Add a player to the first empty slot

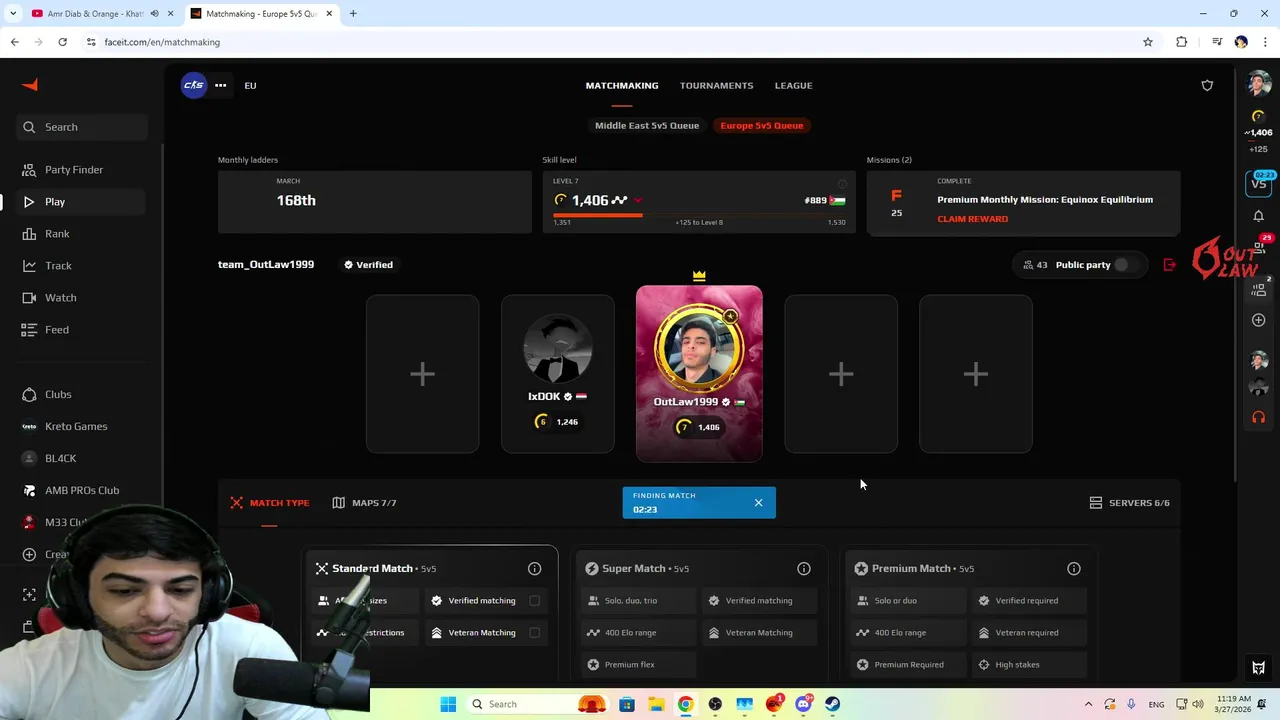point(422,374)
